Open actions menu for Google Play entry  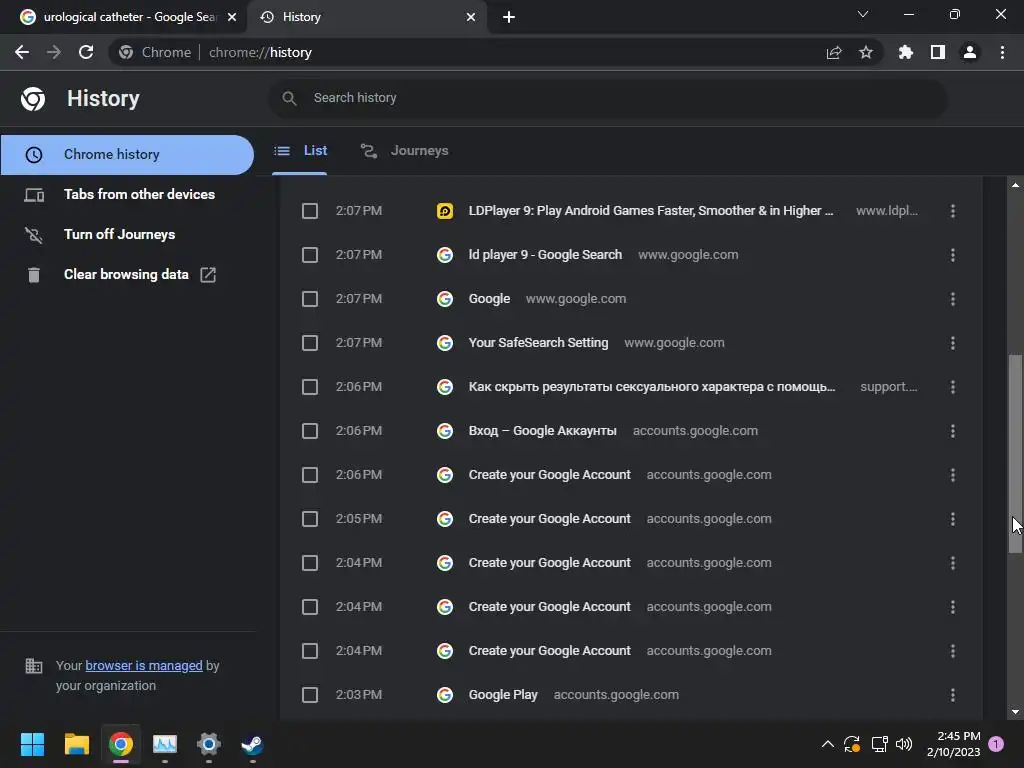953,695
